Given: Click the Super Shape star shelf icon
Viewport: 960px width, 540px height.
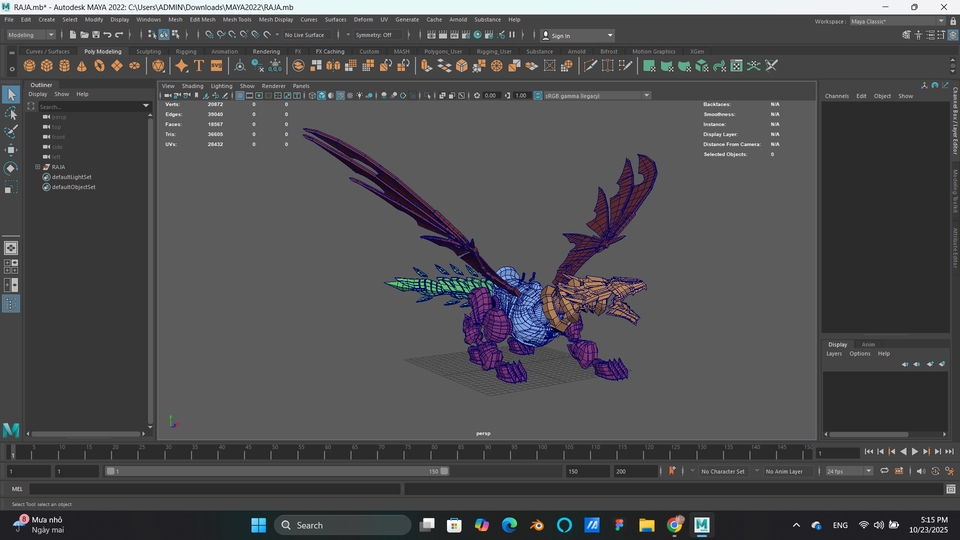Looking at the screenshot, I should point(181,66).
